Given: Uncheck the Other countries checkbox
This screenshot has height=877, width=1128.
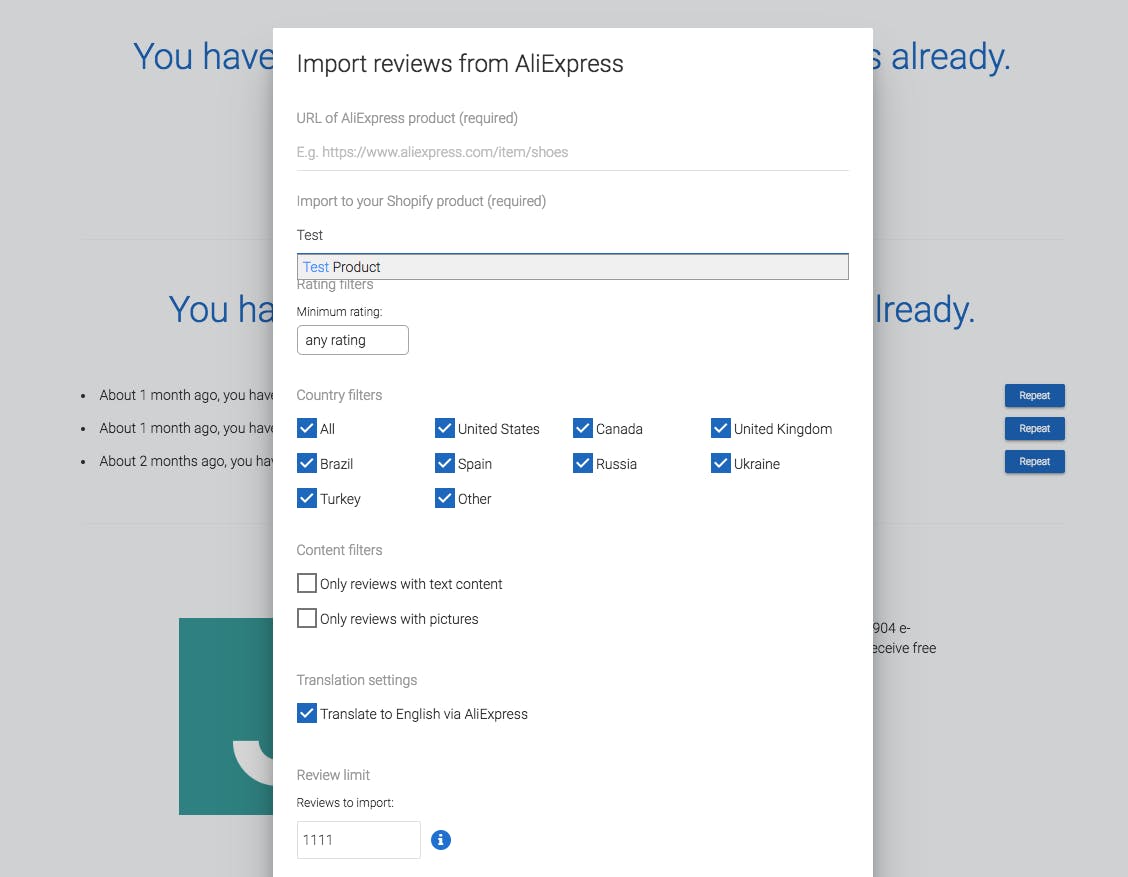Looking at the screenshot, I should (x=445, y=499).
